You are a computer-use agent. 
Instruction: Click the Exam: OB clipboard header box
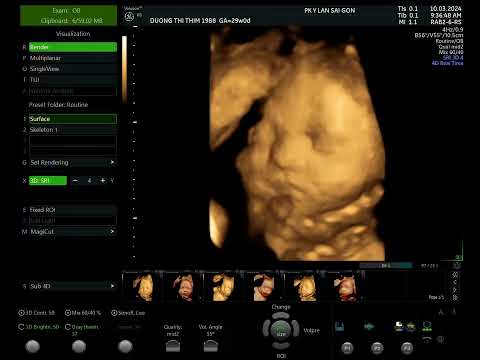(x=69, y=15)
